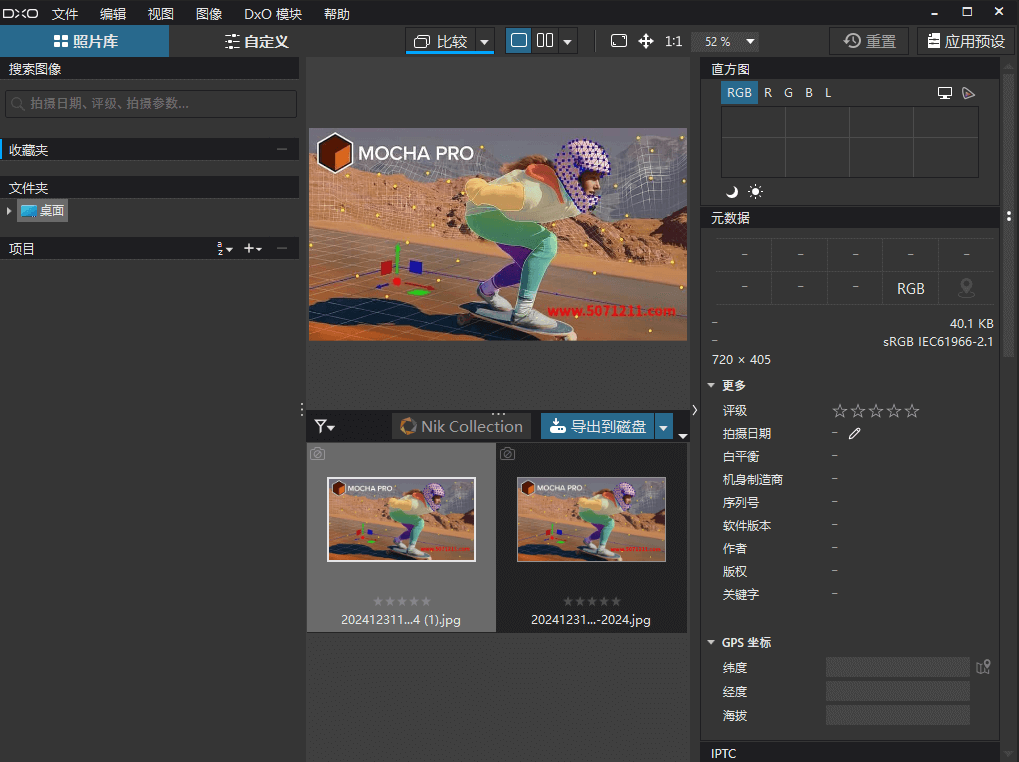Image resolution: width=1019 pixels, height=762 pixels.
Task: Click the 应用预设 button
Action: [x=964, y=41]
